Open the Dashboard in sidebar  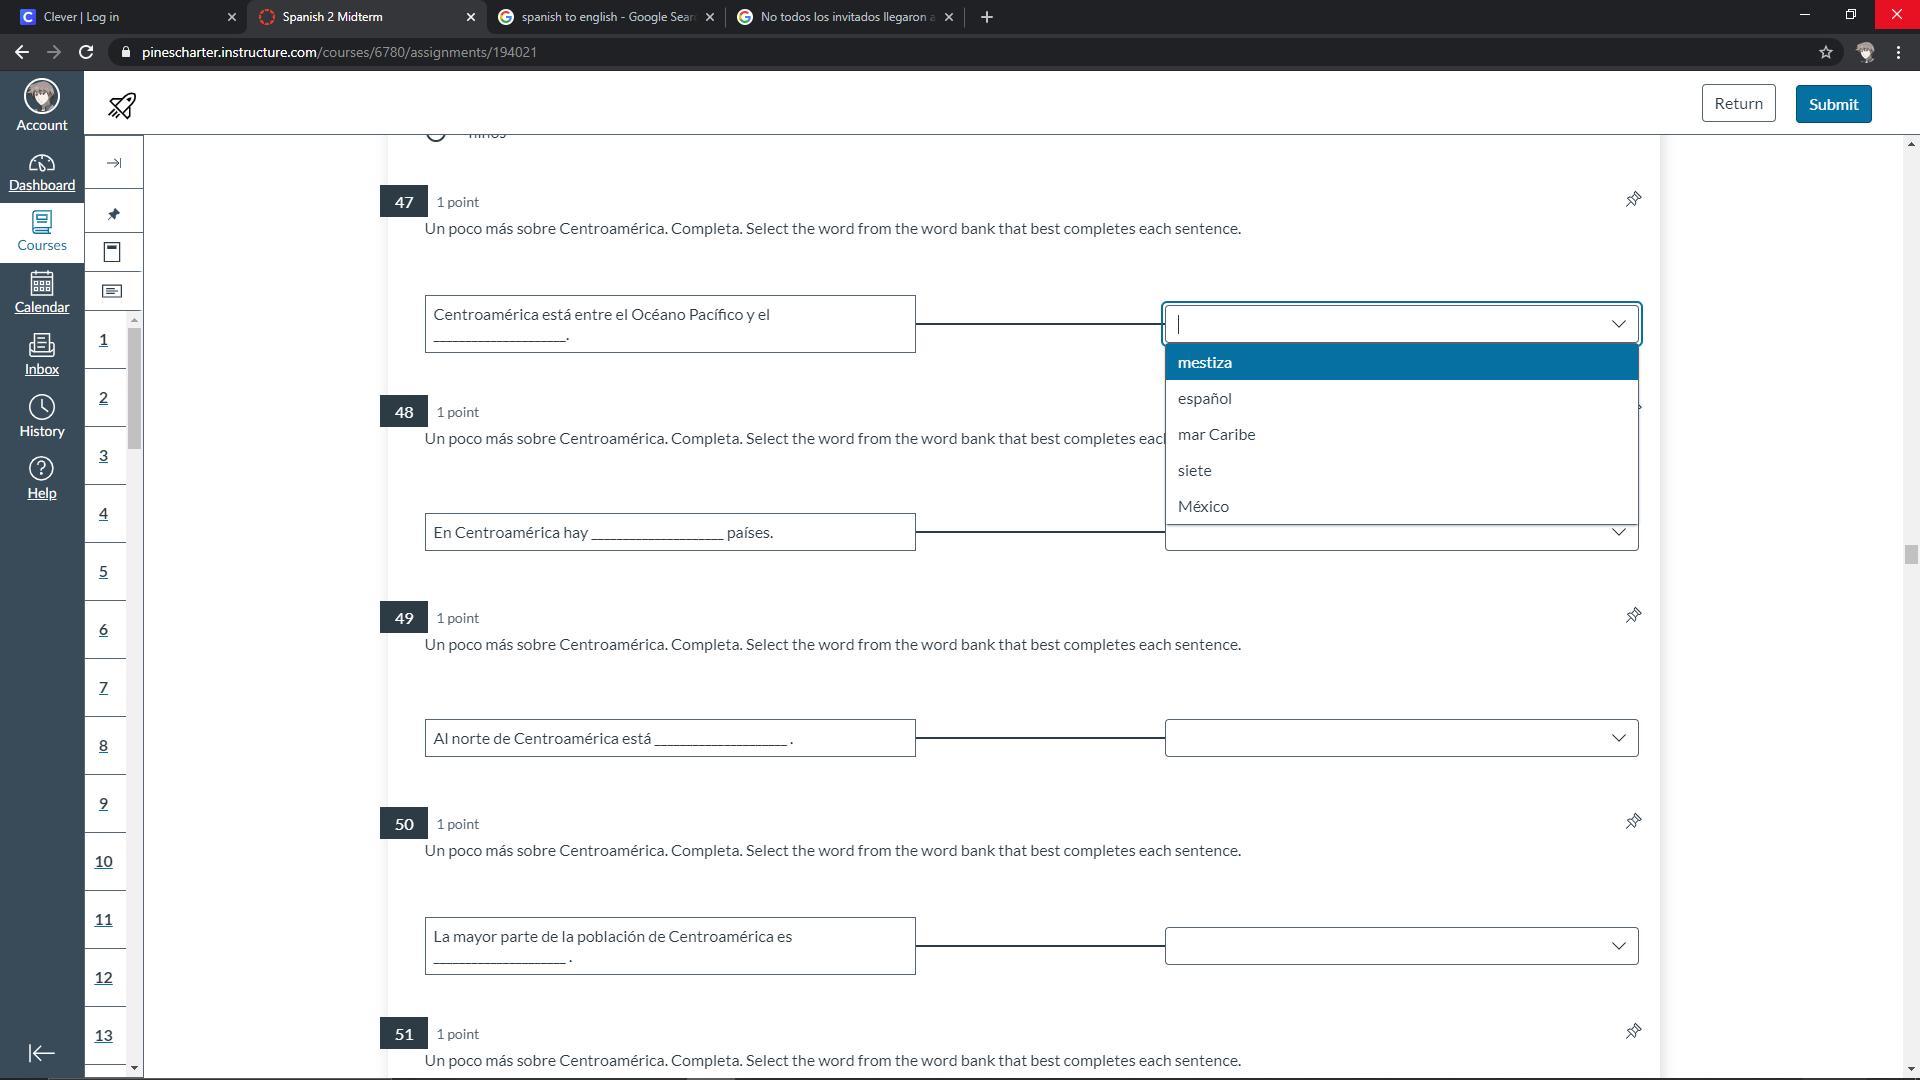(x=41, y=172)
